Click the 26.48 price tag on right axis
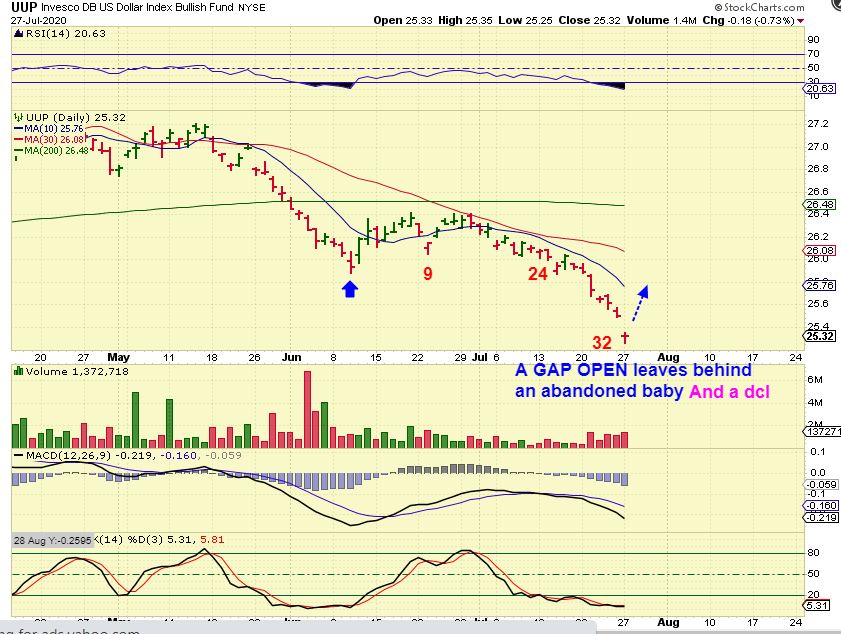Viewport: 841px width, 634px height. click(820, 204)
